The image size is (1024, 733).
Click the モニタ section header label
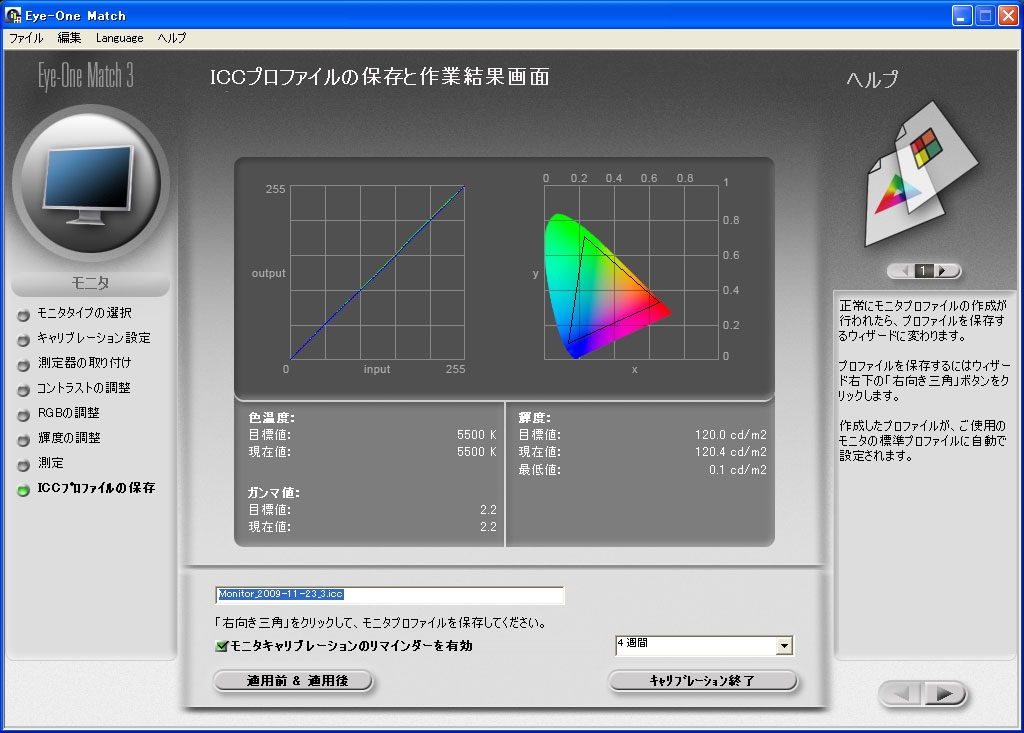[x=90, y=283]
